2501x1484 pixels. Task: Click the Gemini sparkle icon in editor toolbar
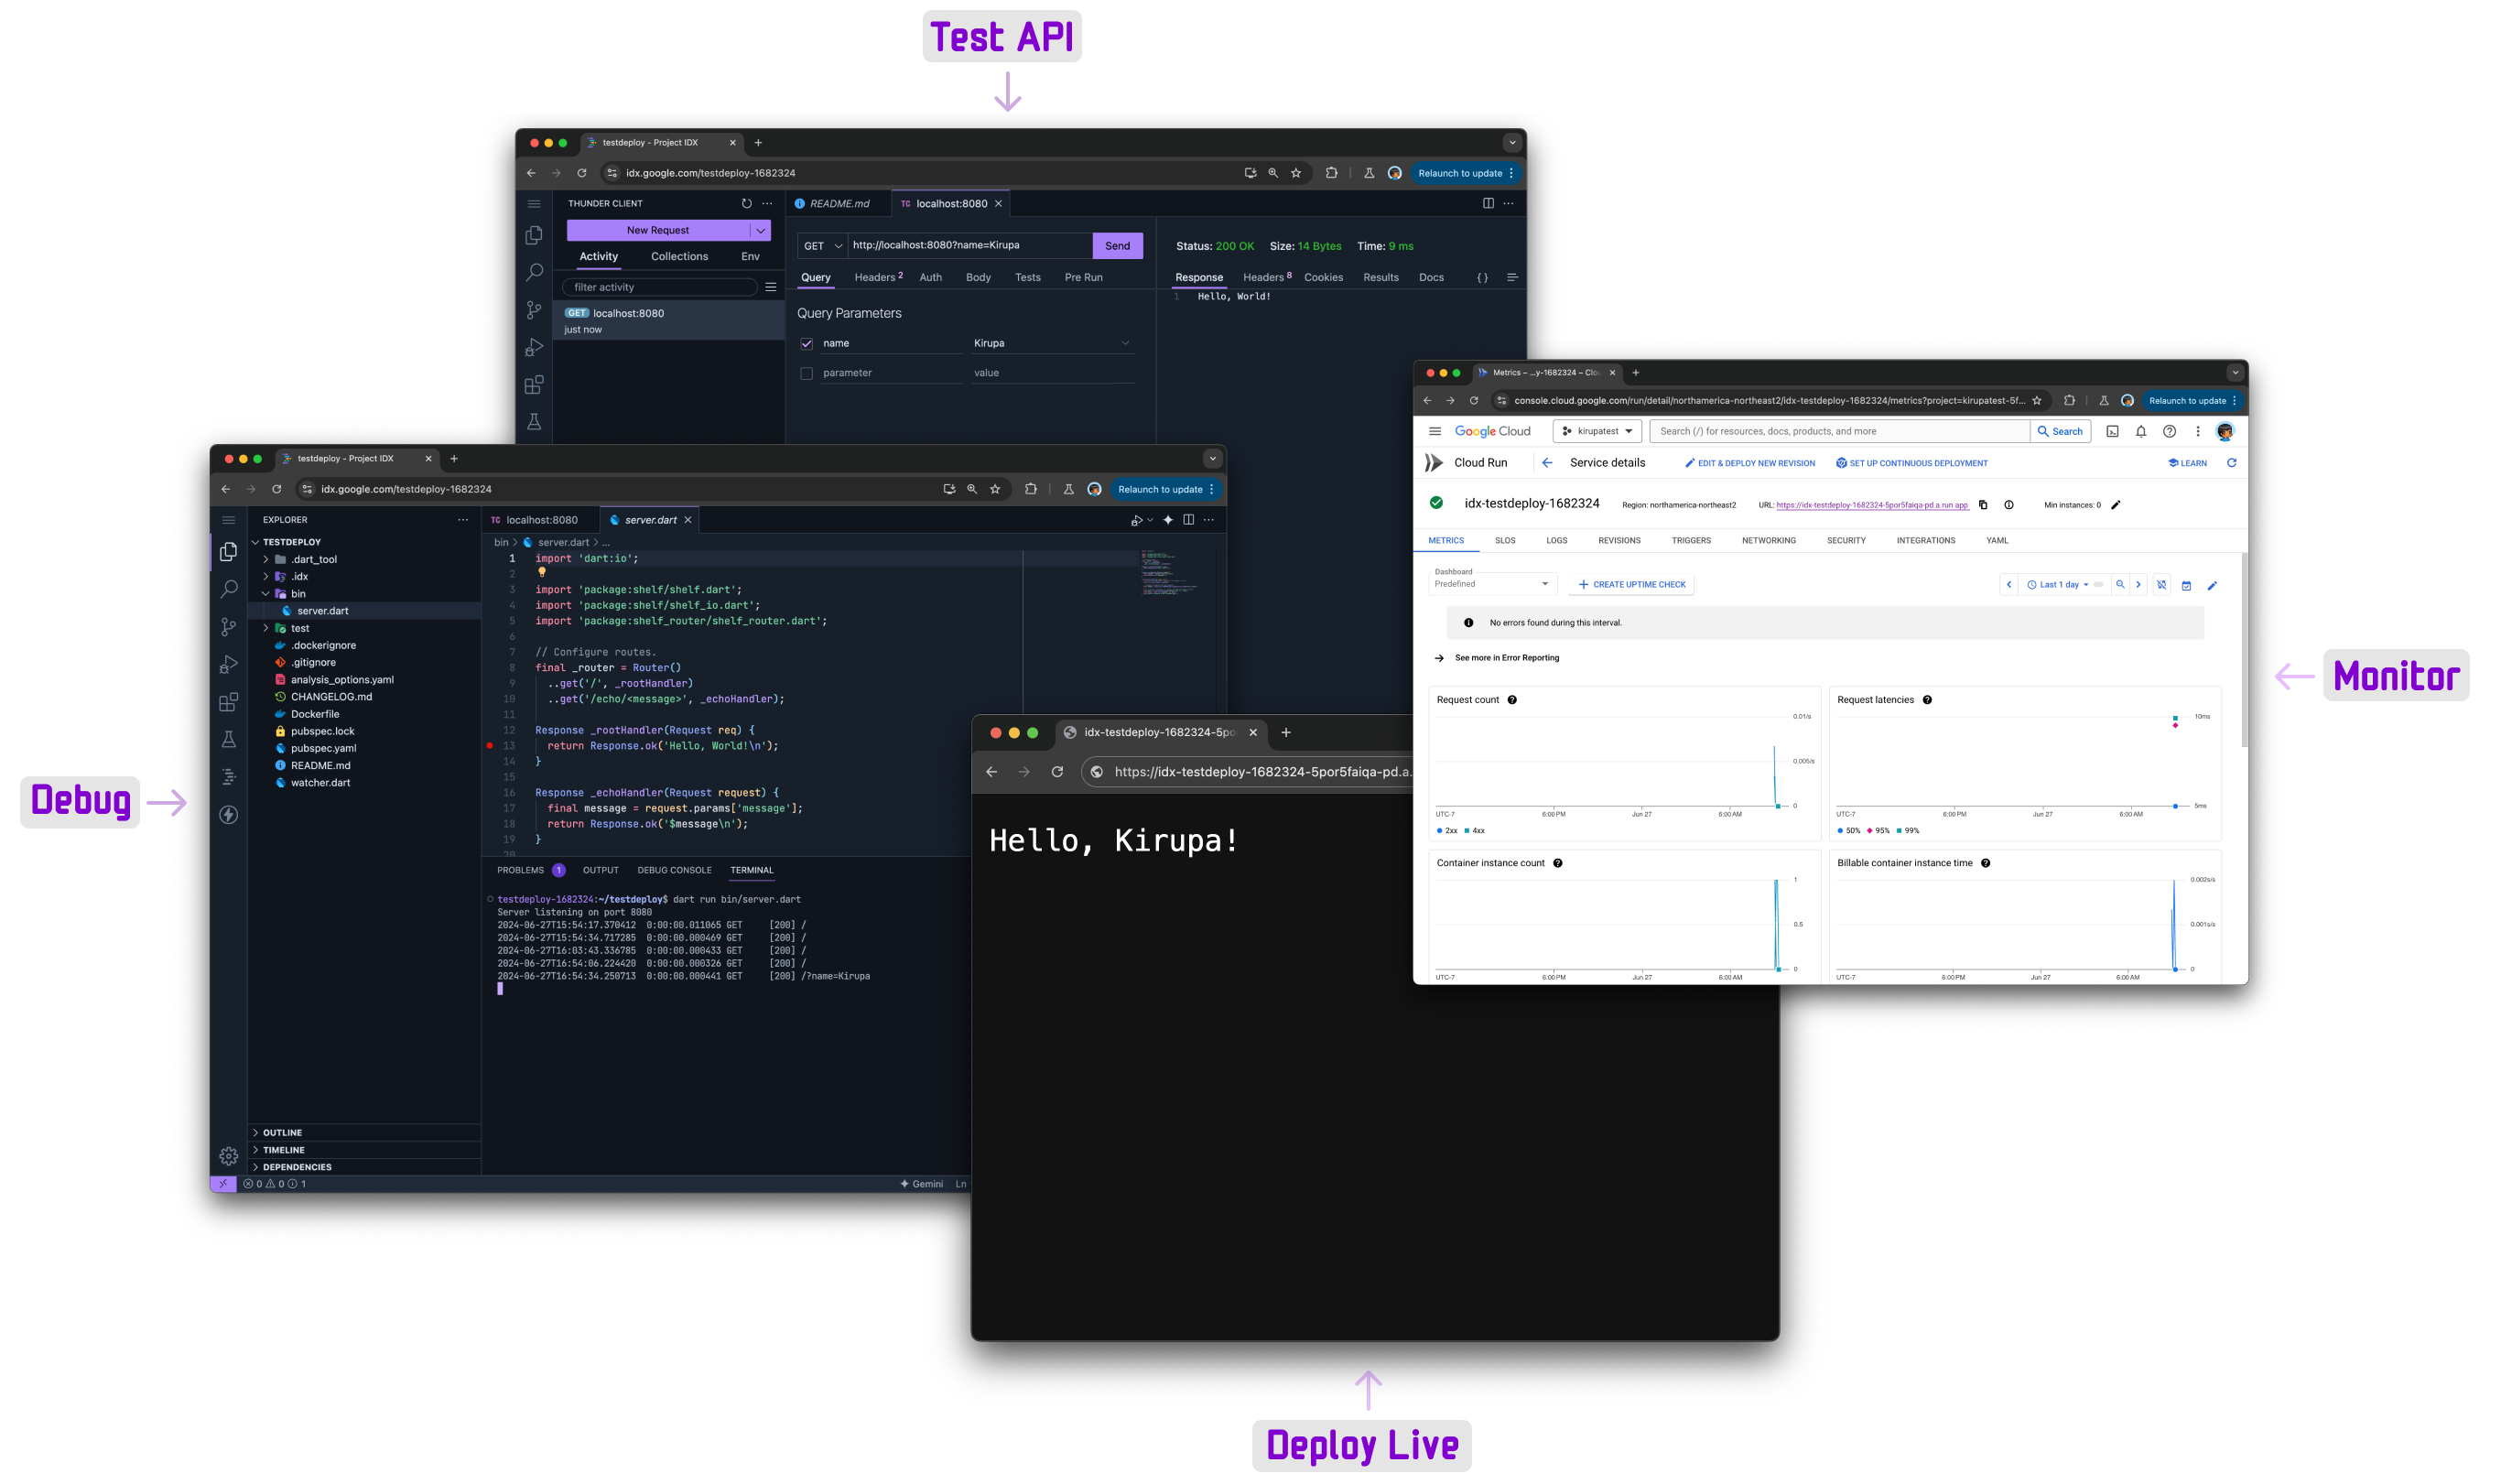tap(1167, 520)
